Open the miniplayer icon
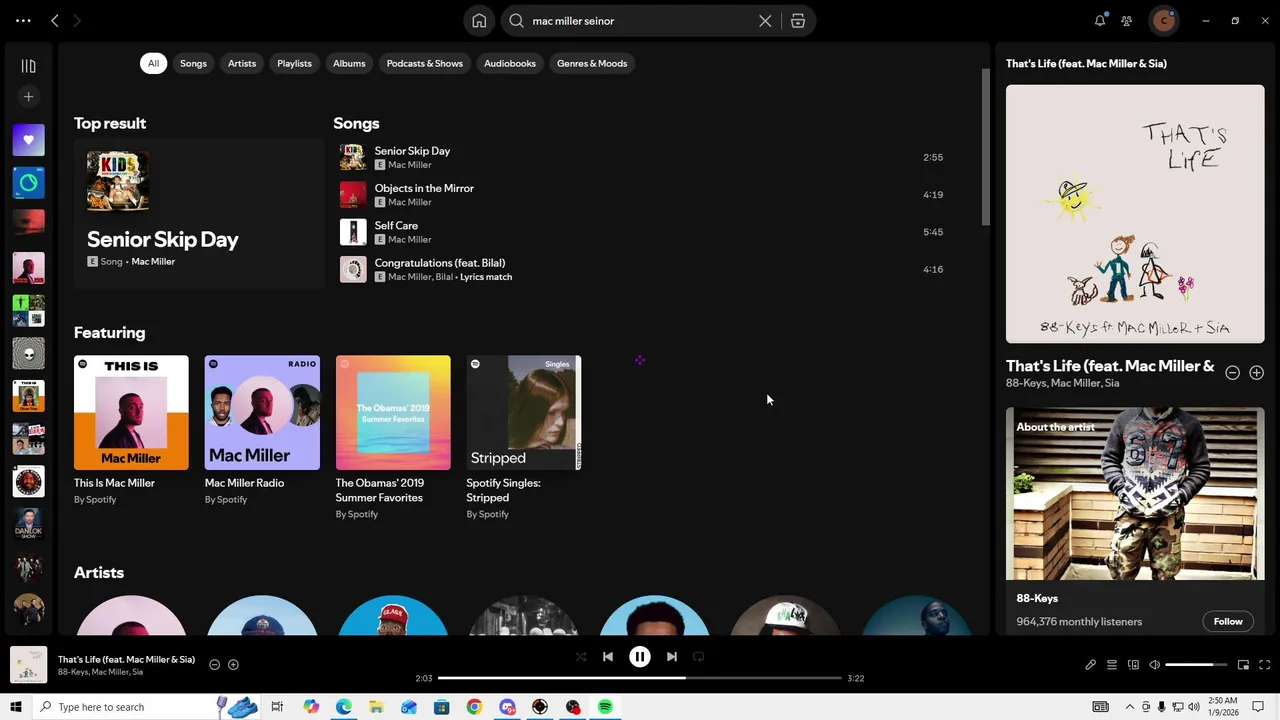Screen dimensions: 1280x720 point(1243,665)
